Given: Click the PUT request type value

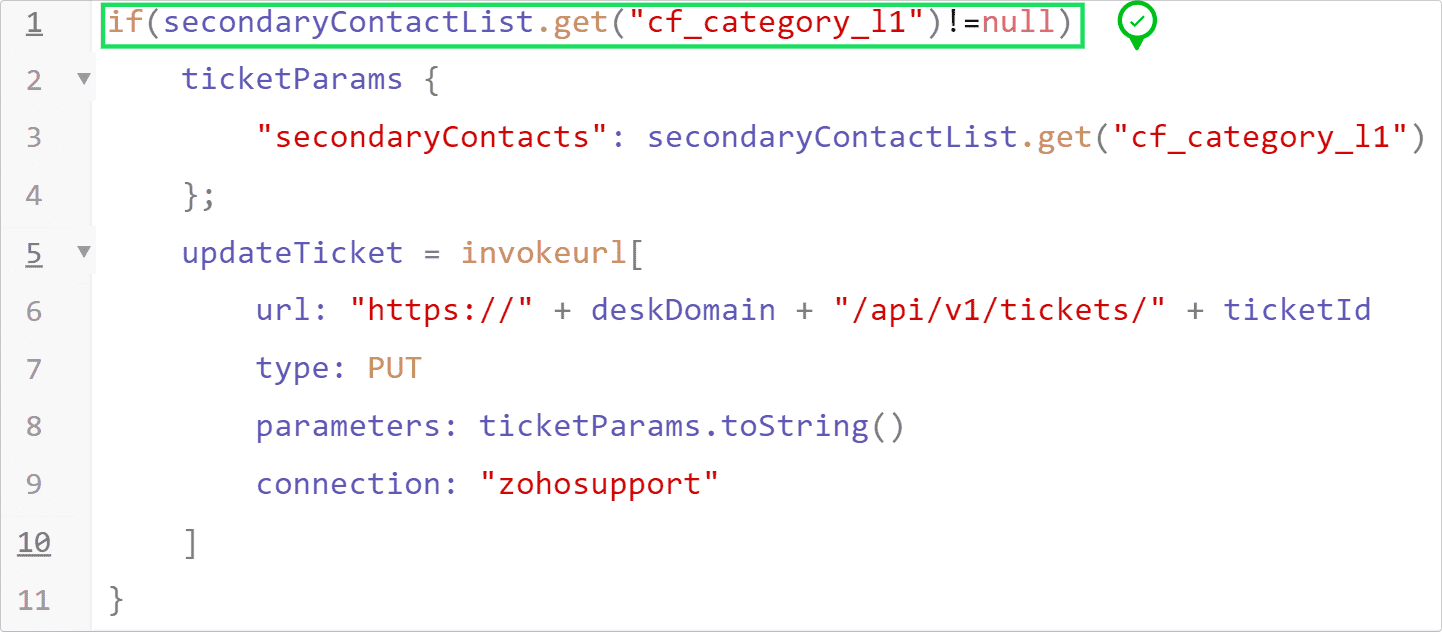Looking at the screenshot, I should pyautogui.click(x=395, y=369).
